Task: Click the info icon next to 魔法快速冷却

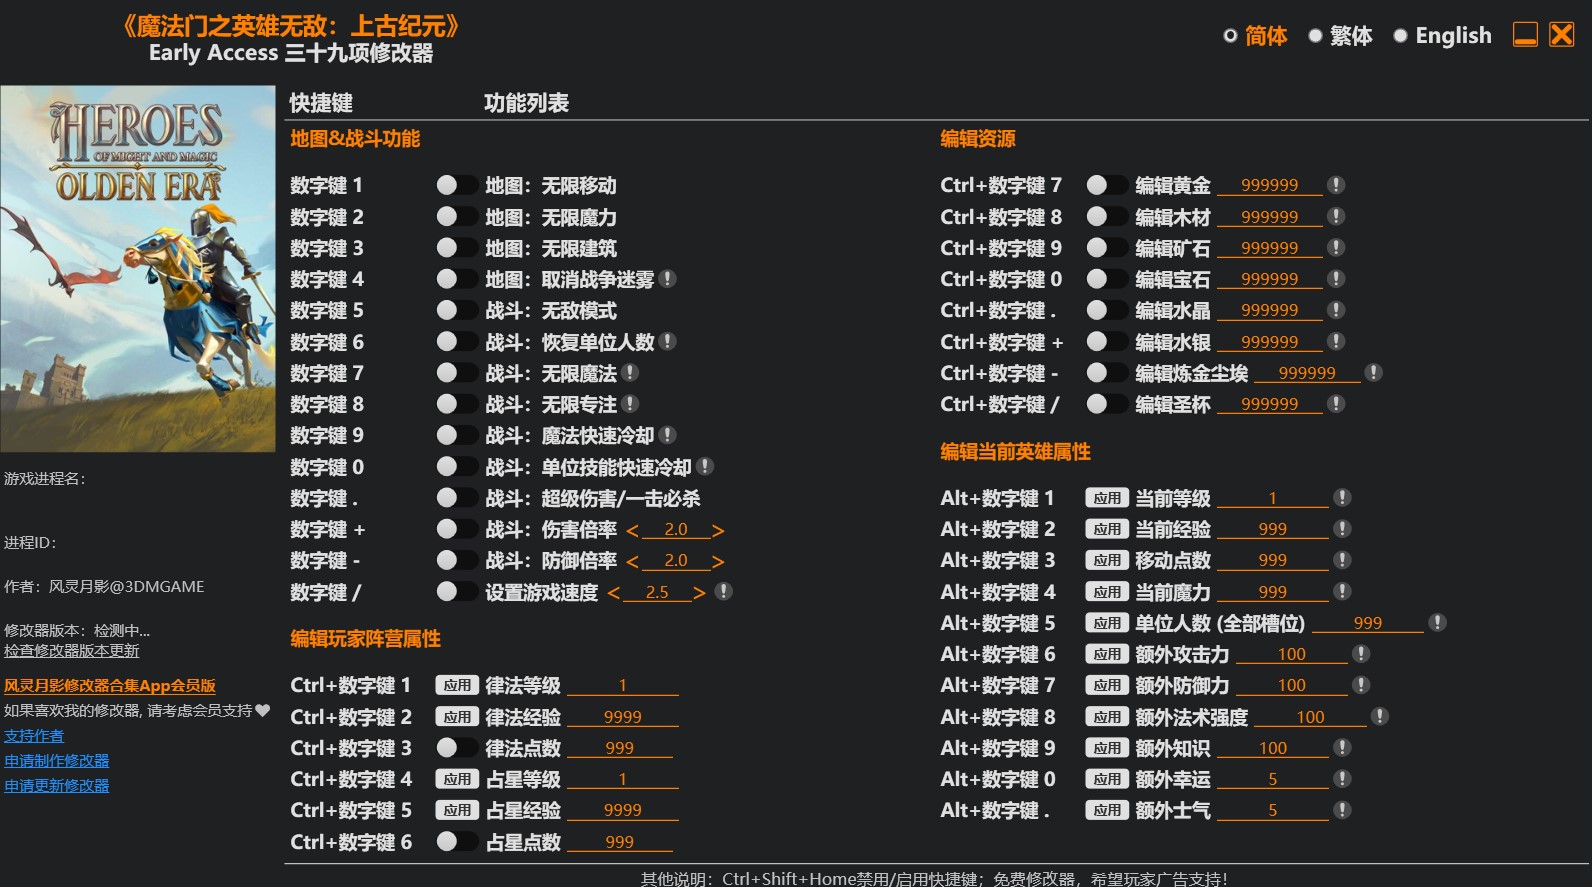Action: pos(668,435)
